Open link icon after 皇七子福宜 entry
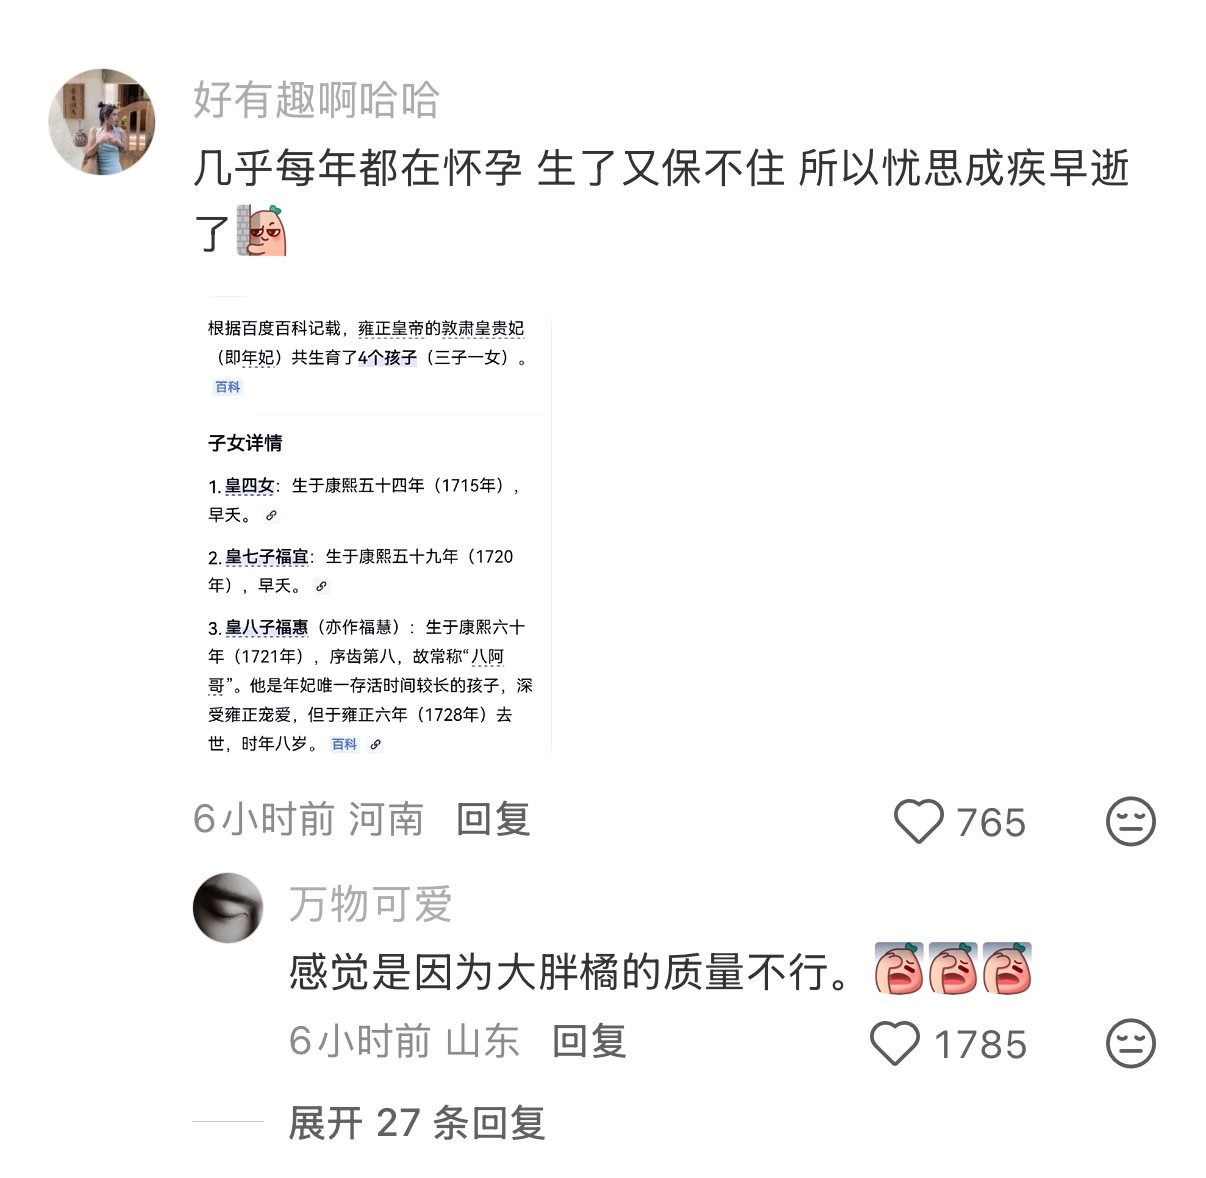The width and height of the screenshot is (1206, 1178). 321,586
